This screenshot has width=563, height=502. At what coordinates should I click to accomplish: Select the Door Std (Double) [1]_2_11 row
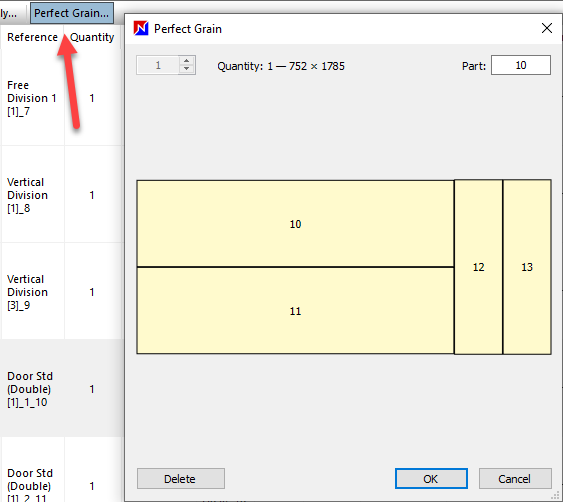click(x=62, y=470)
